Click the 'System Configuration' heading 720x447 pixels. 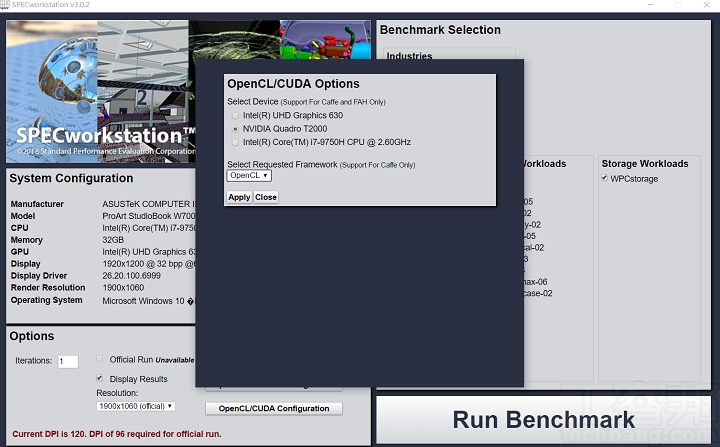[x=71, y=178]
